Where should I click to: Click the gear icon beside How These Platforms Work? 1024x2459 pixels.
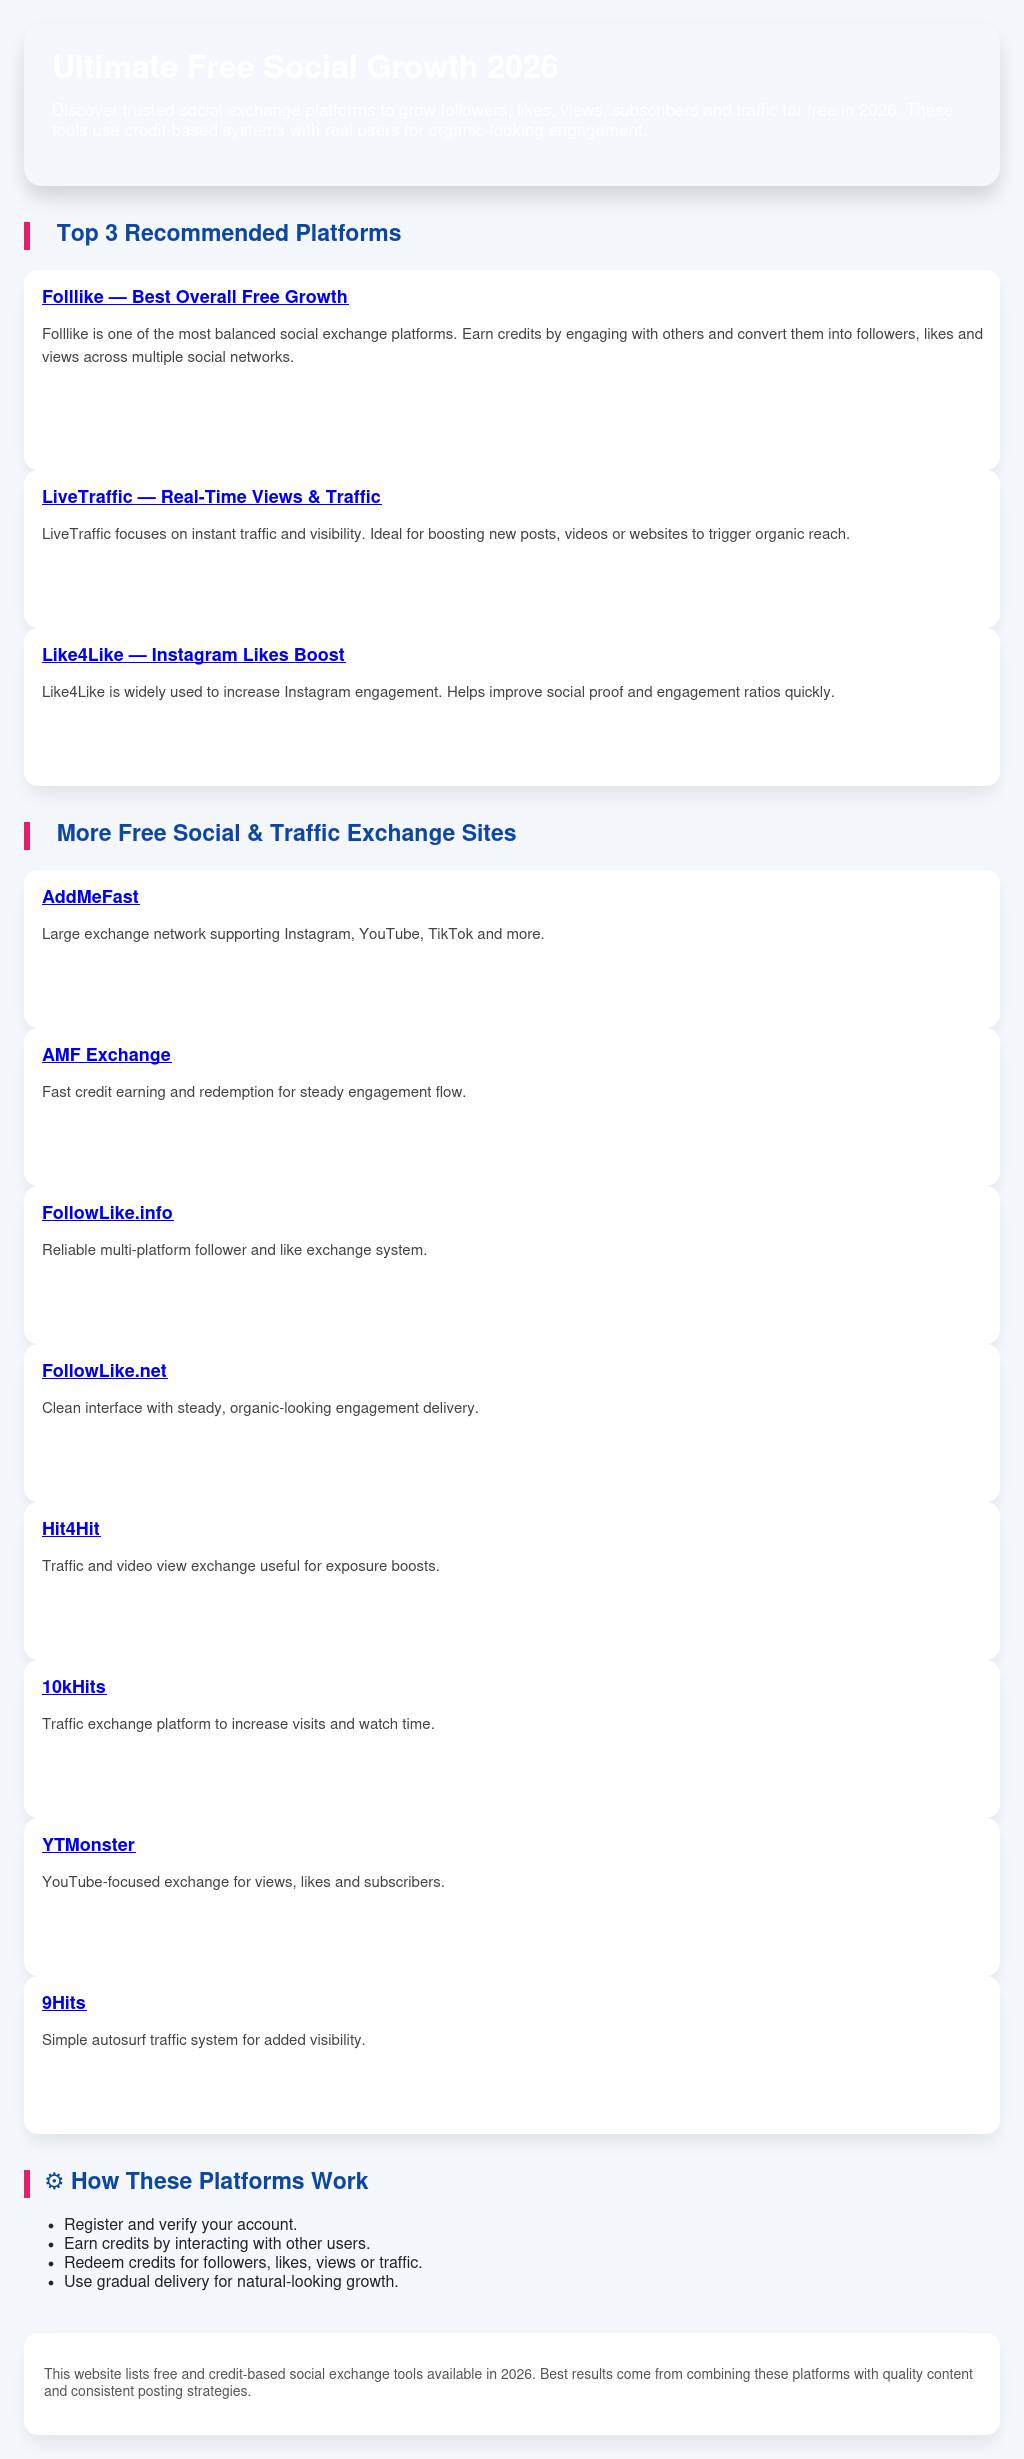click(54, 2181)
